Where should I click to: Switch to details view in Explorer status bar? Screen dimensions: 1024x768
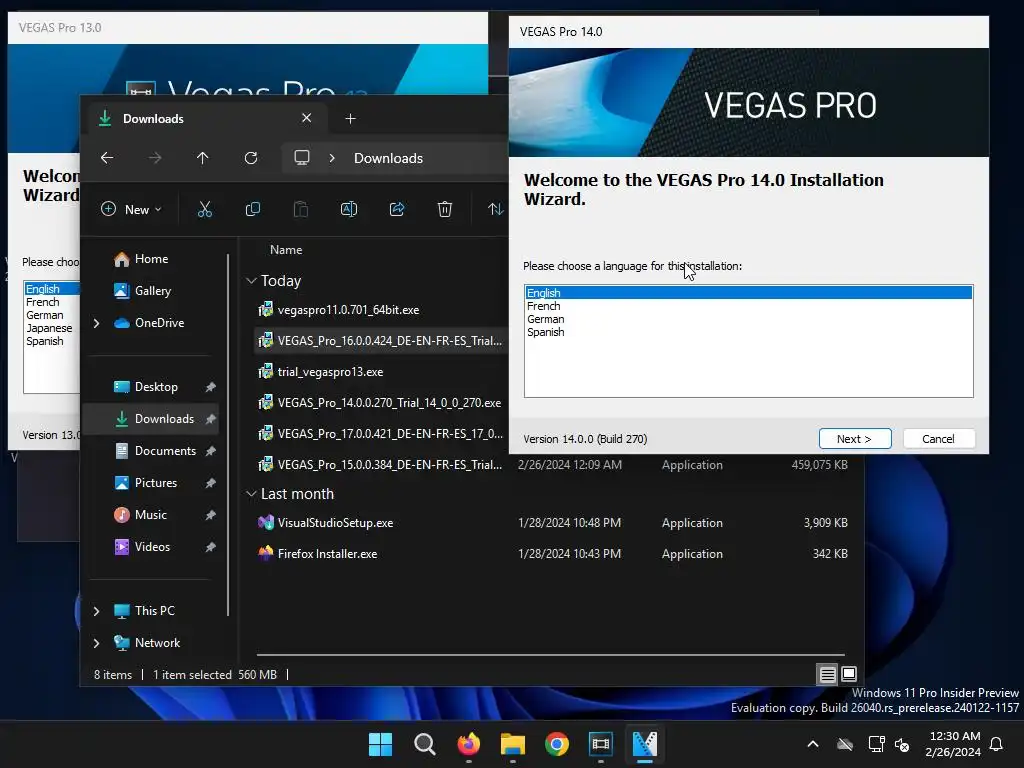coord(827,674)
